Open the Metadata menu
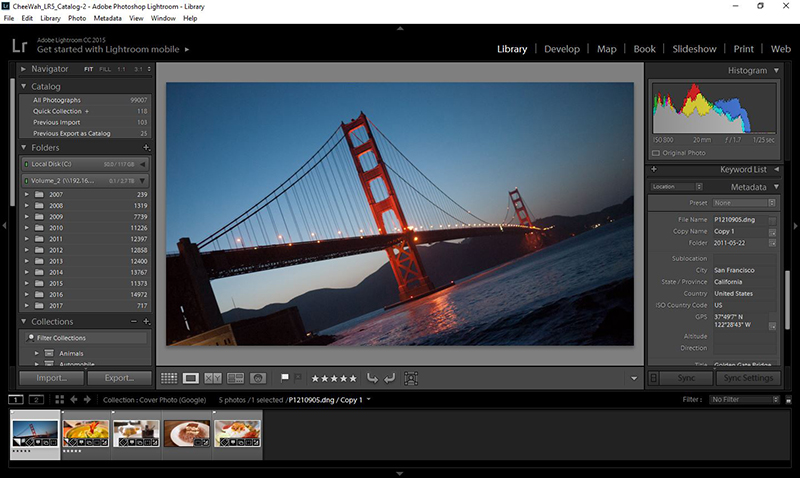Viewport: 800px width, 478px height. tap(107, 18)
